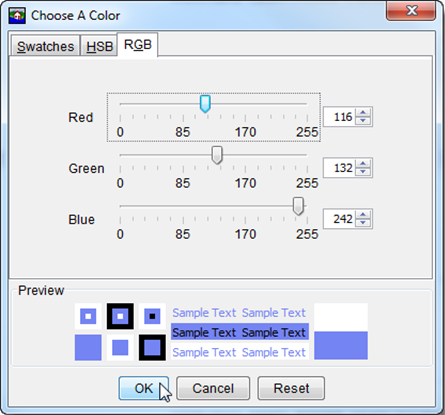This screenshot has width=445, height=415.
Task: Decrease the Red value with down arrow
Action: 363,121
